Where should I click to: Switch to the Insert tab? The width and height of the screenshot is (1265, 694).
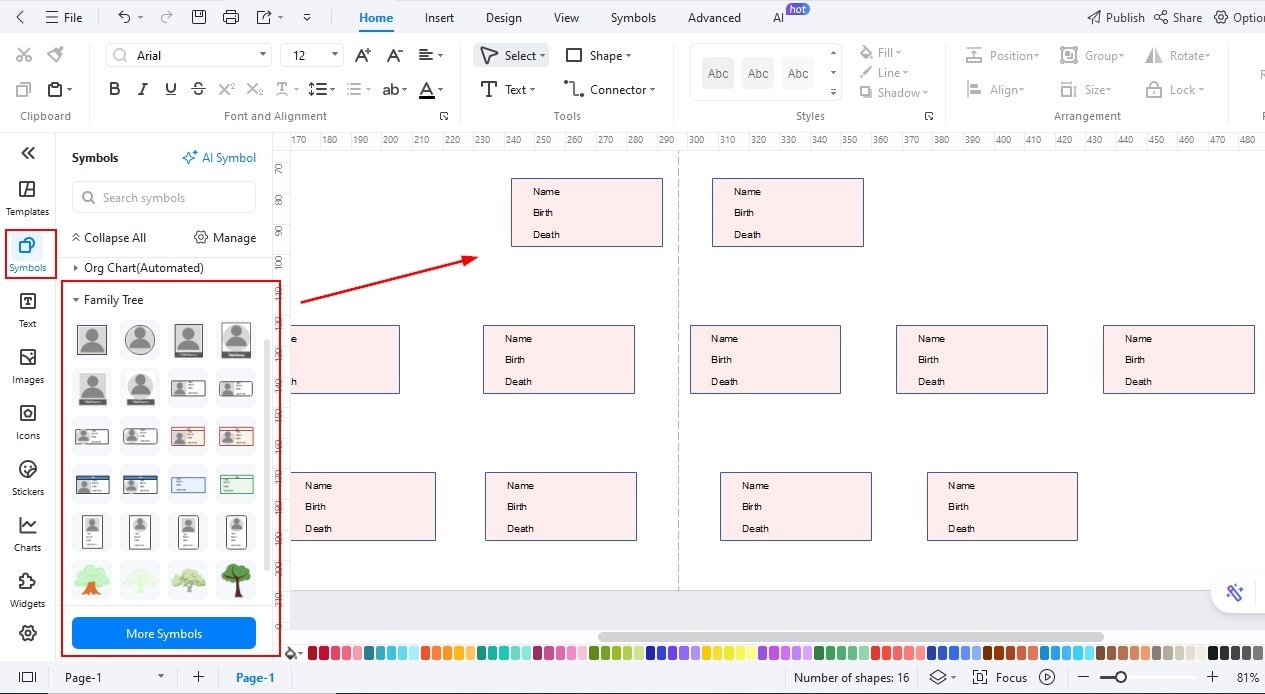tap(439, 17)
